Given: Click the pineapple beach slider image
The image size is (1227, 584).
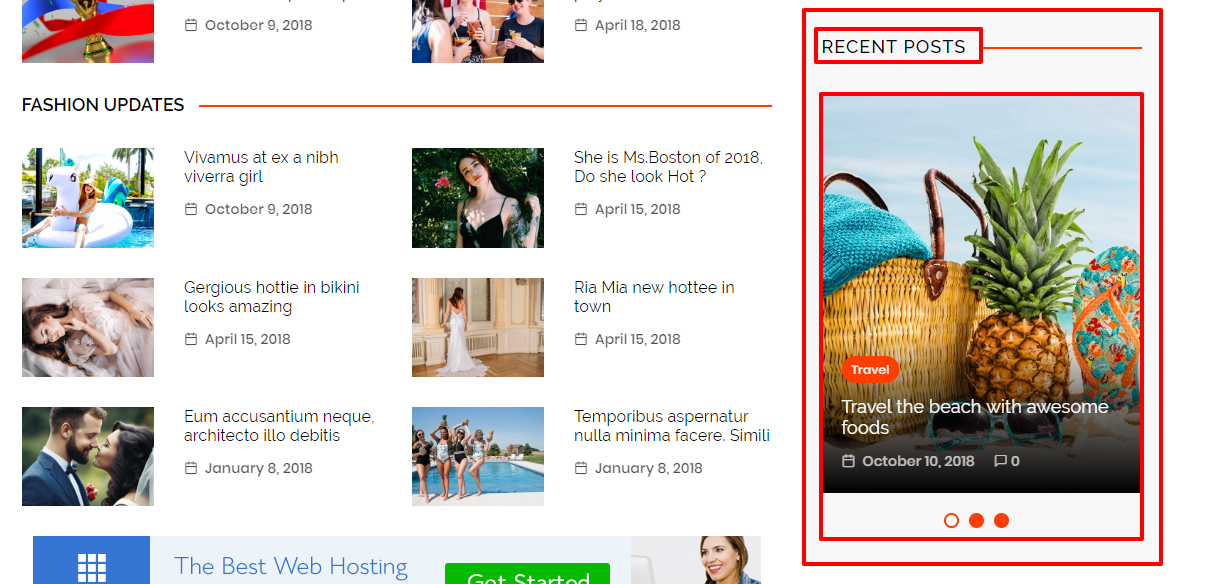Looking at the screenshot, I should click(x=981, y=294).
